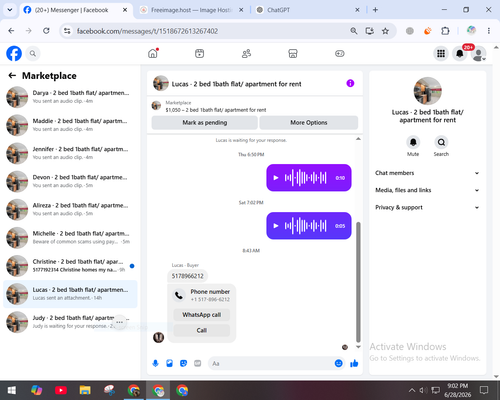The image size is (500, 400).
Task: Switch to the Freeimage.host tab
Action: point(191,10)
